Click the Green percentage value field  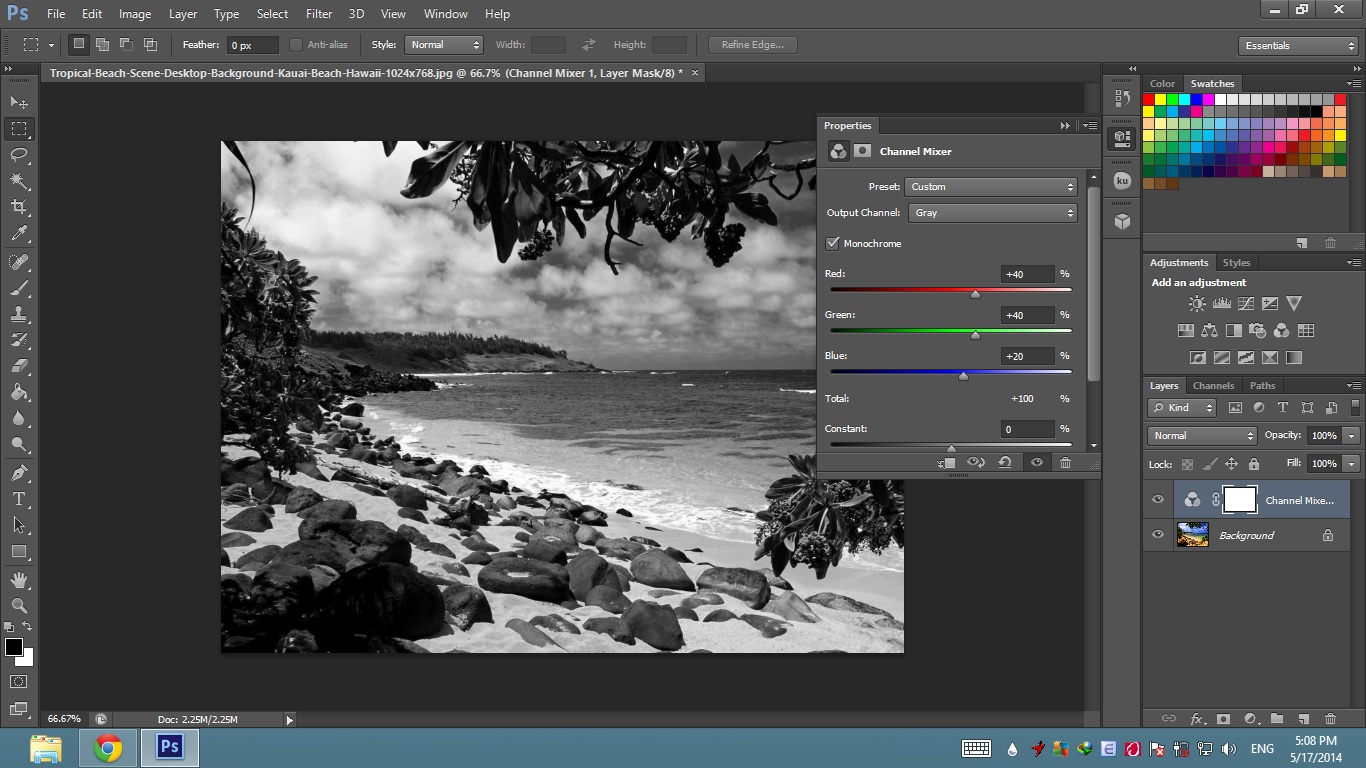click(x=1027, y=315)
